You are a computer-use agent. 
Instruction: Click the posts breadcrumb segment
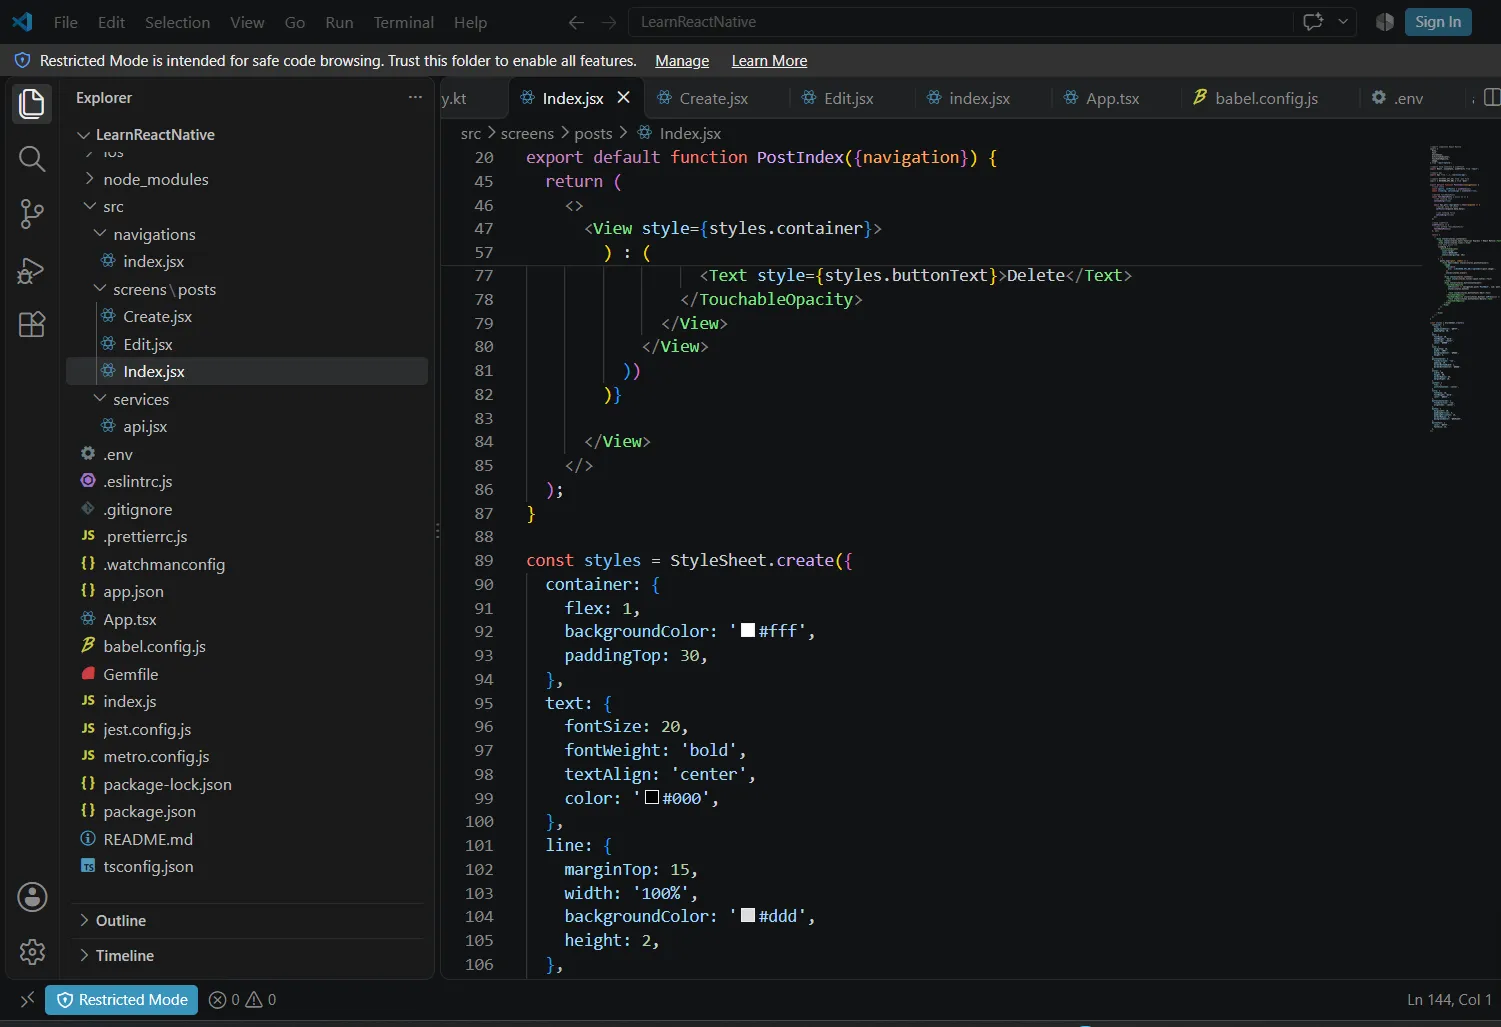[x=593, y=133]
